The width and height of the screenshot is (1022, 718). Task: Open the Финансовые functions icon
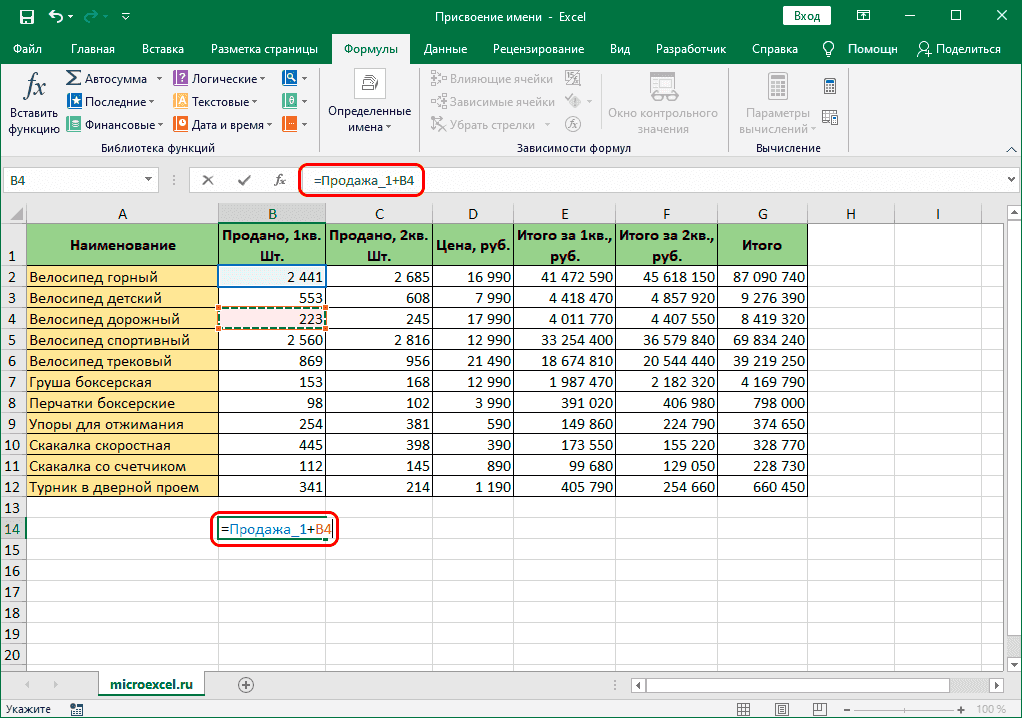pos(74,123)
